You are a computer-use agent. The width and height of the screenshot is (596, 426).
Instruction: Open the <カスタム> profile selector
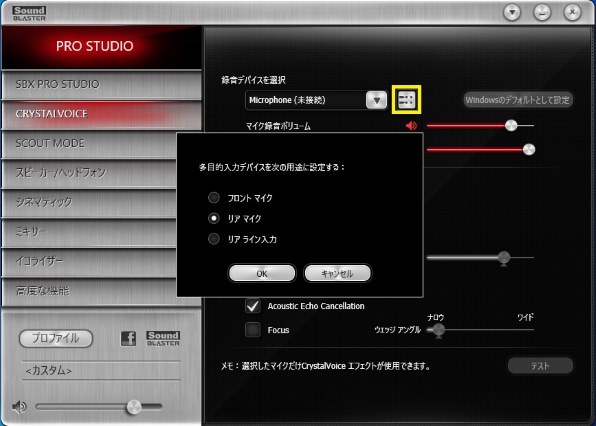pyautogui.click(x=101, y=370)
